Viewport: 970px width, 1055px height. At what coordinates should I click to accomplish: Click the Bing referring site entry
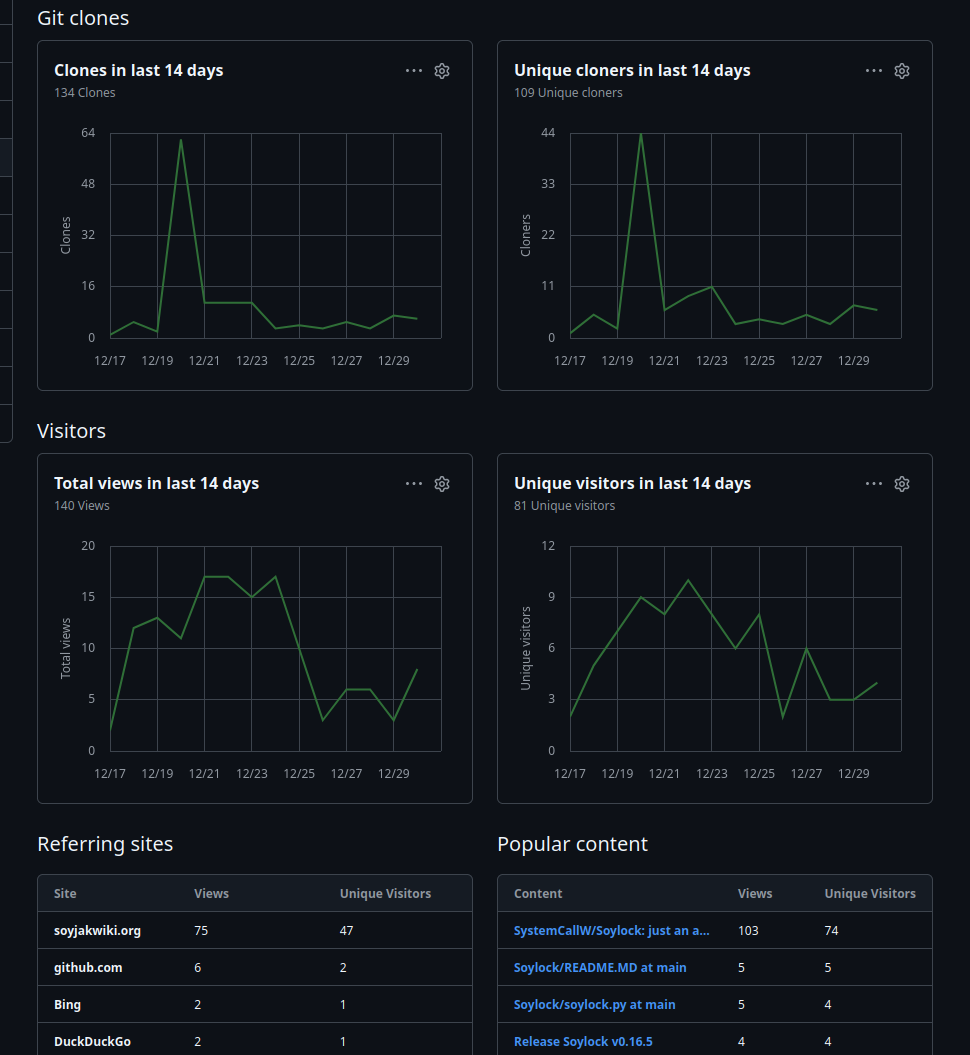68,1004
